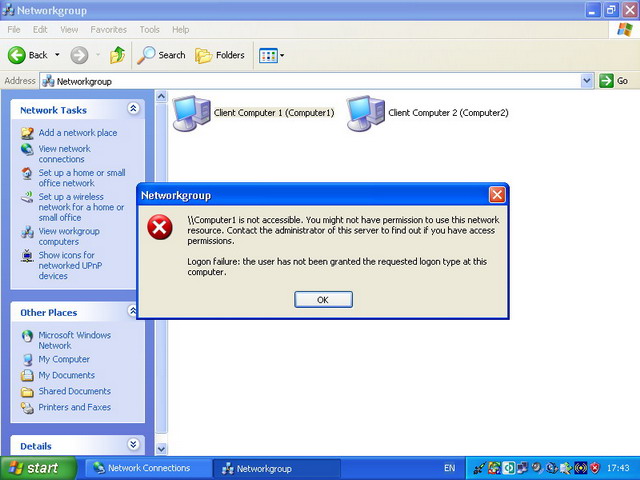This screenshot has width=640, height=480.
Task: Expand the Address bar dropdown
Action: 587,81
